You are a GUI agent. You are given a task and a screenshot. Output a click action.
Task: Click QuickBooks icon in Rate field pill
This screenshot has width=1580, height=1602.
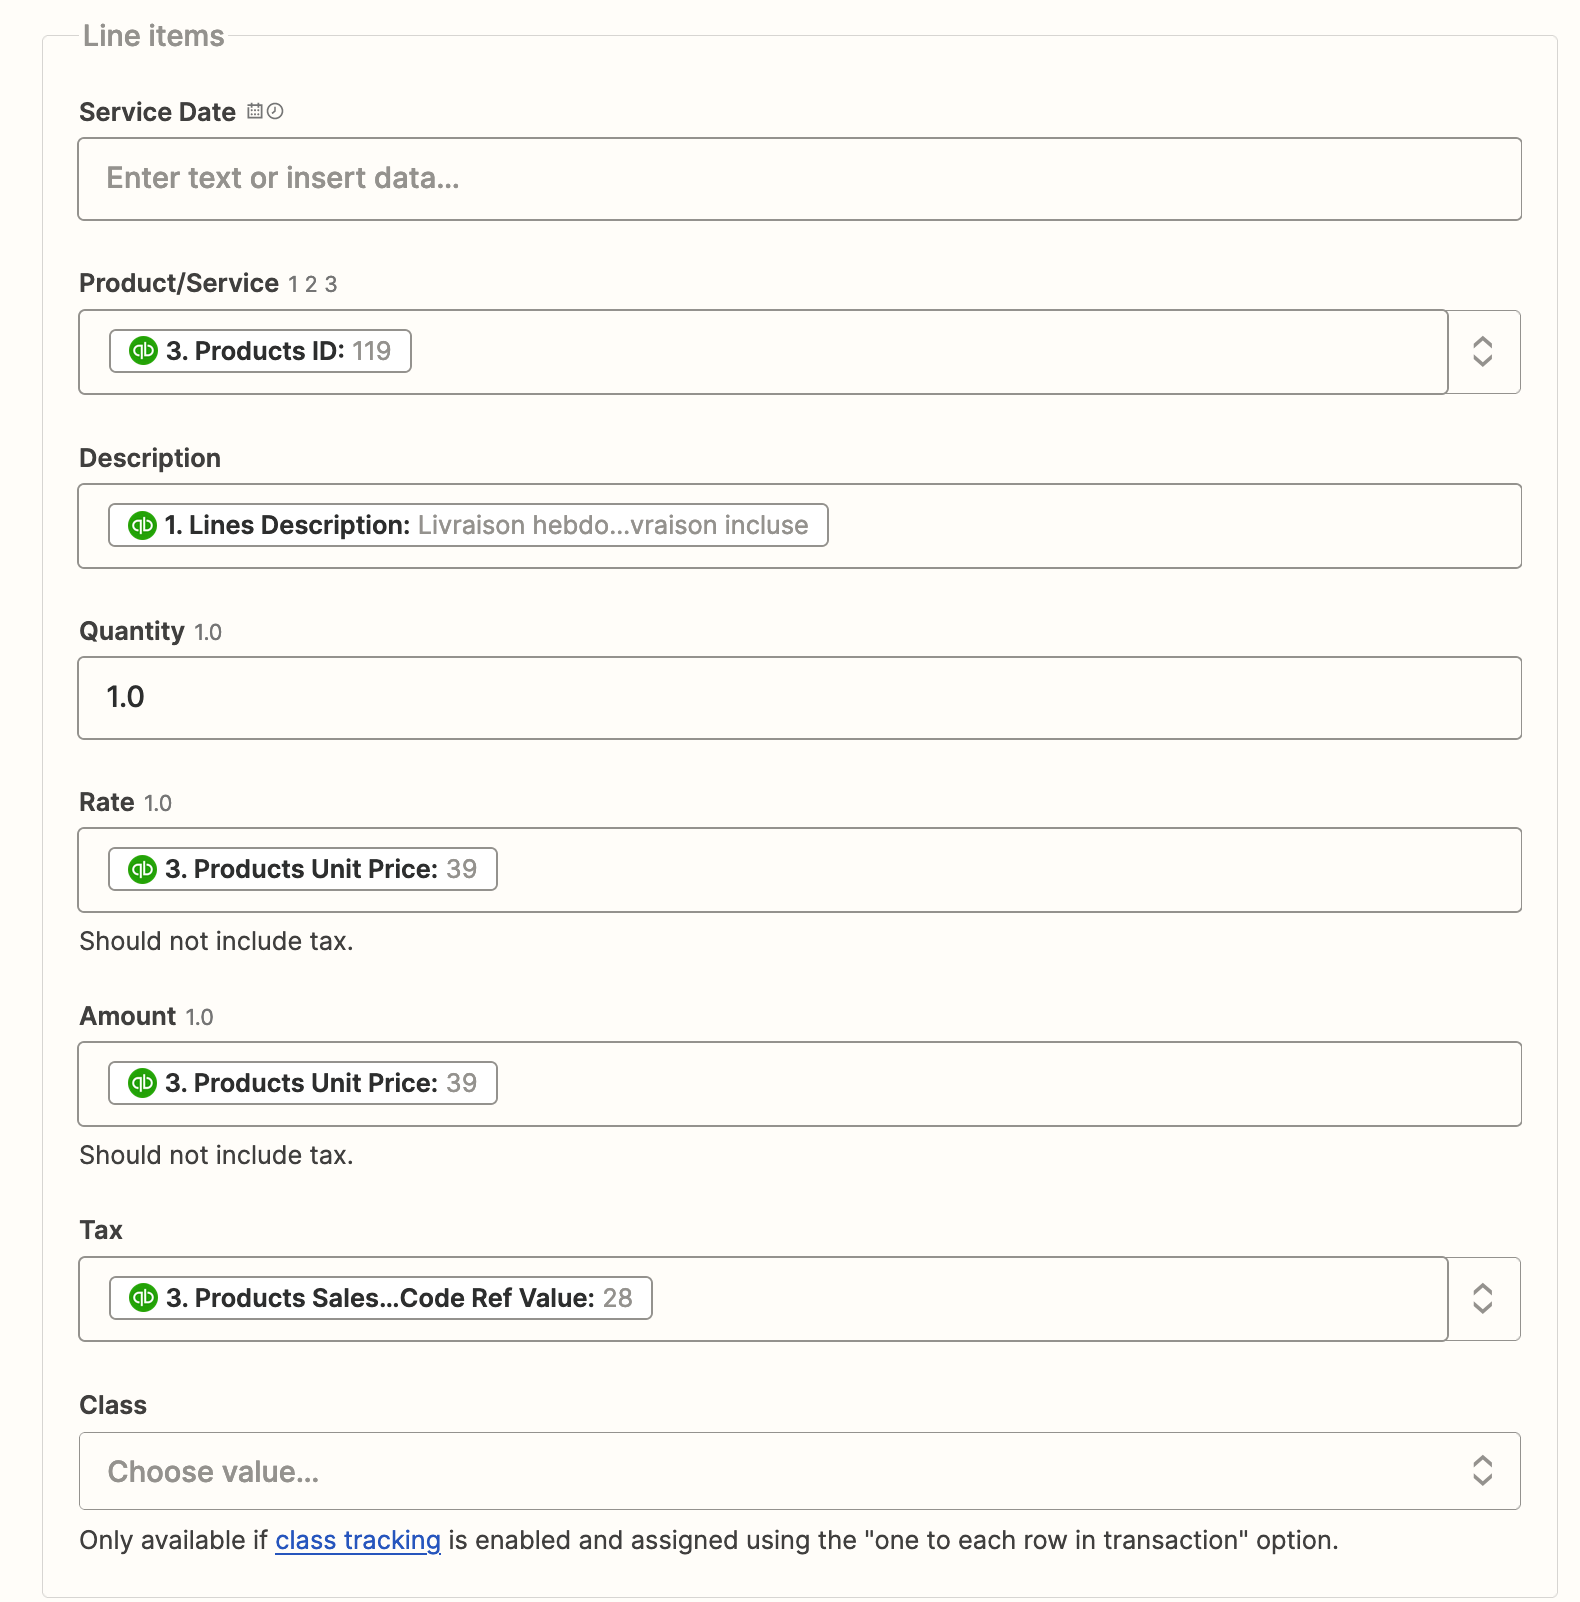tap(142, 869)
